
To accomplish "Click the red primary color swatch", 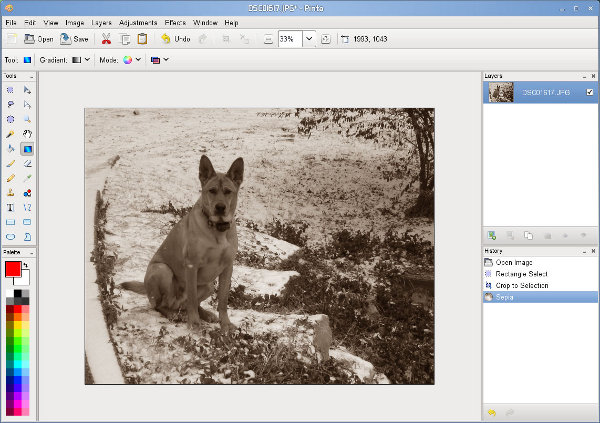I will [13, 269].
